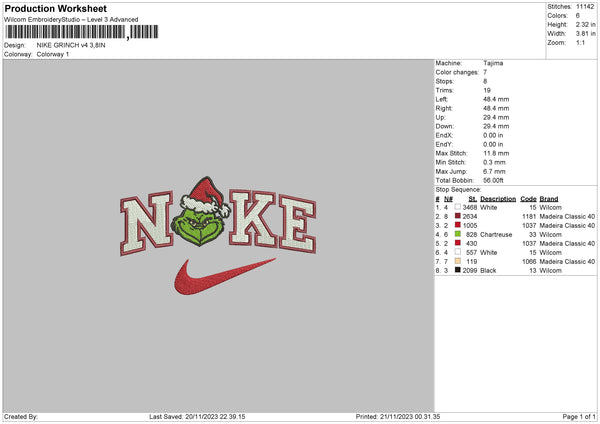The width and height of the screenshot is (600, 424).
Task: Click the Santa hat on the Grinch
Action: pyautogui.click(x=205, y=197)
